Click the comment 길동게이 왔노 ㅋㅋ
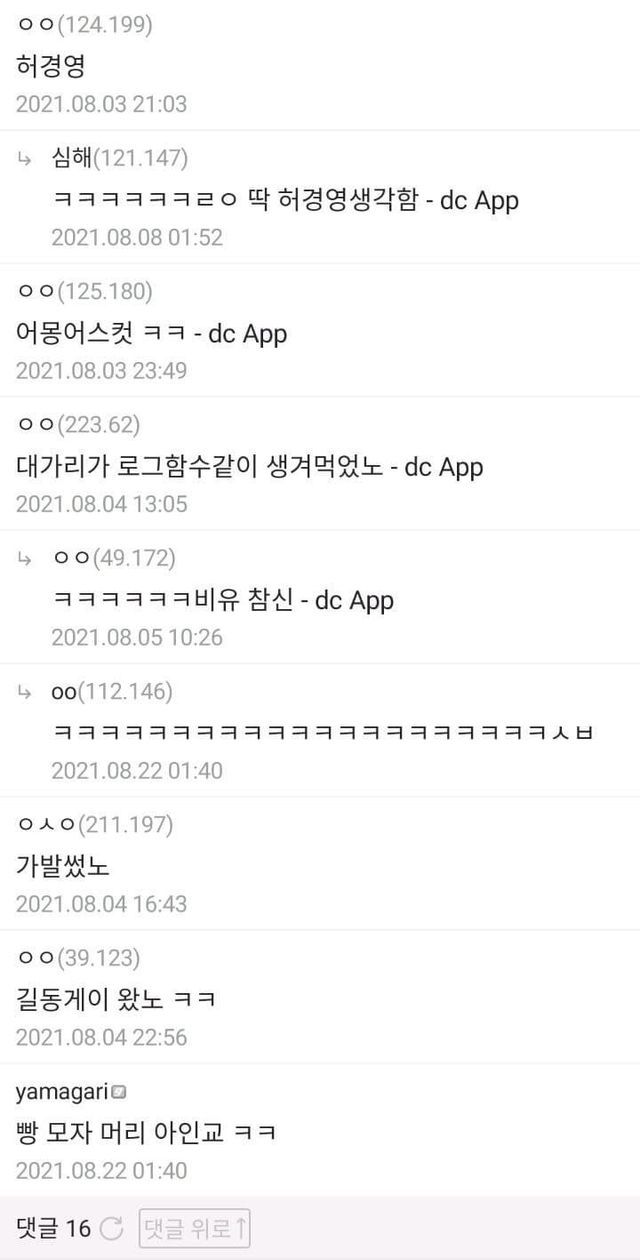 click(x=116, y=999)
